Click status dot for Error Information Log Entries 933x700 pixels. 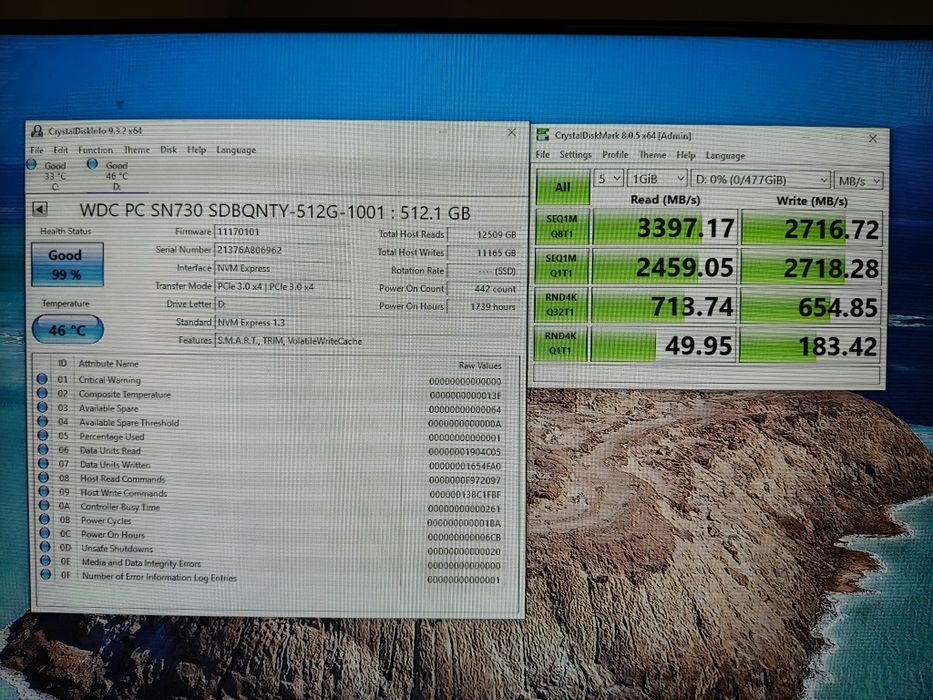[x=45, y=574]
